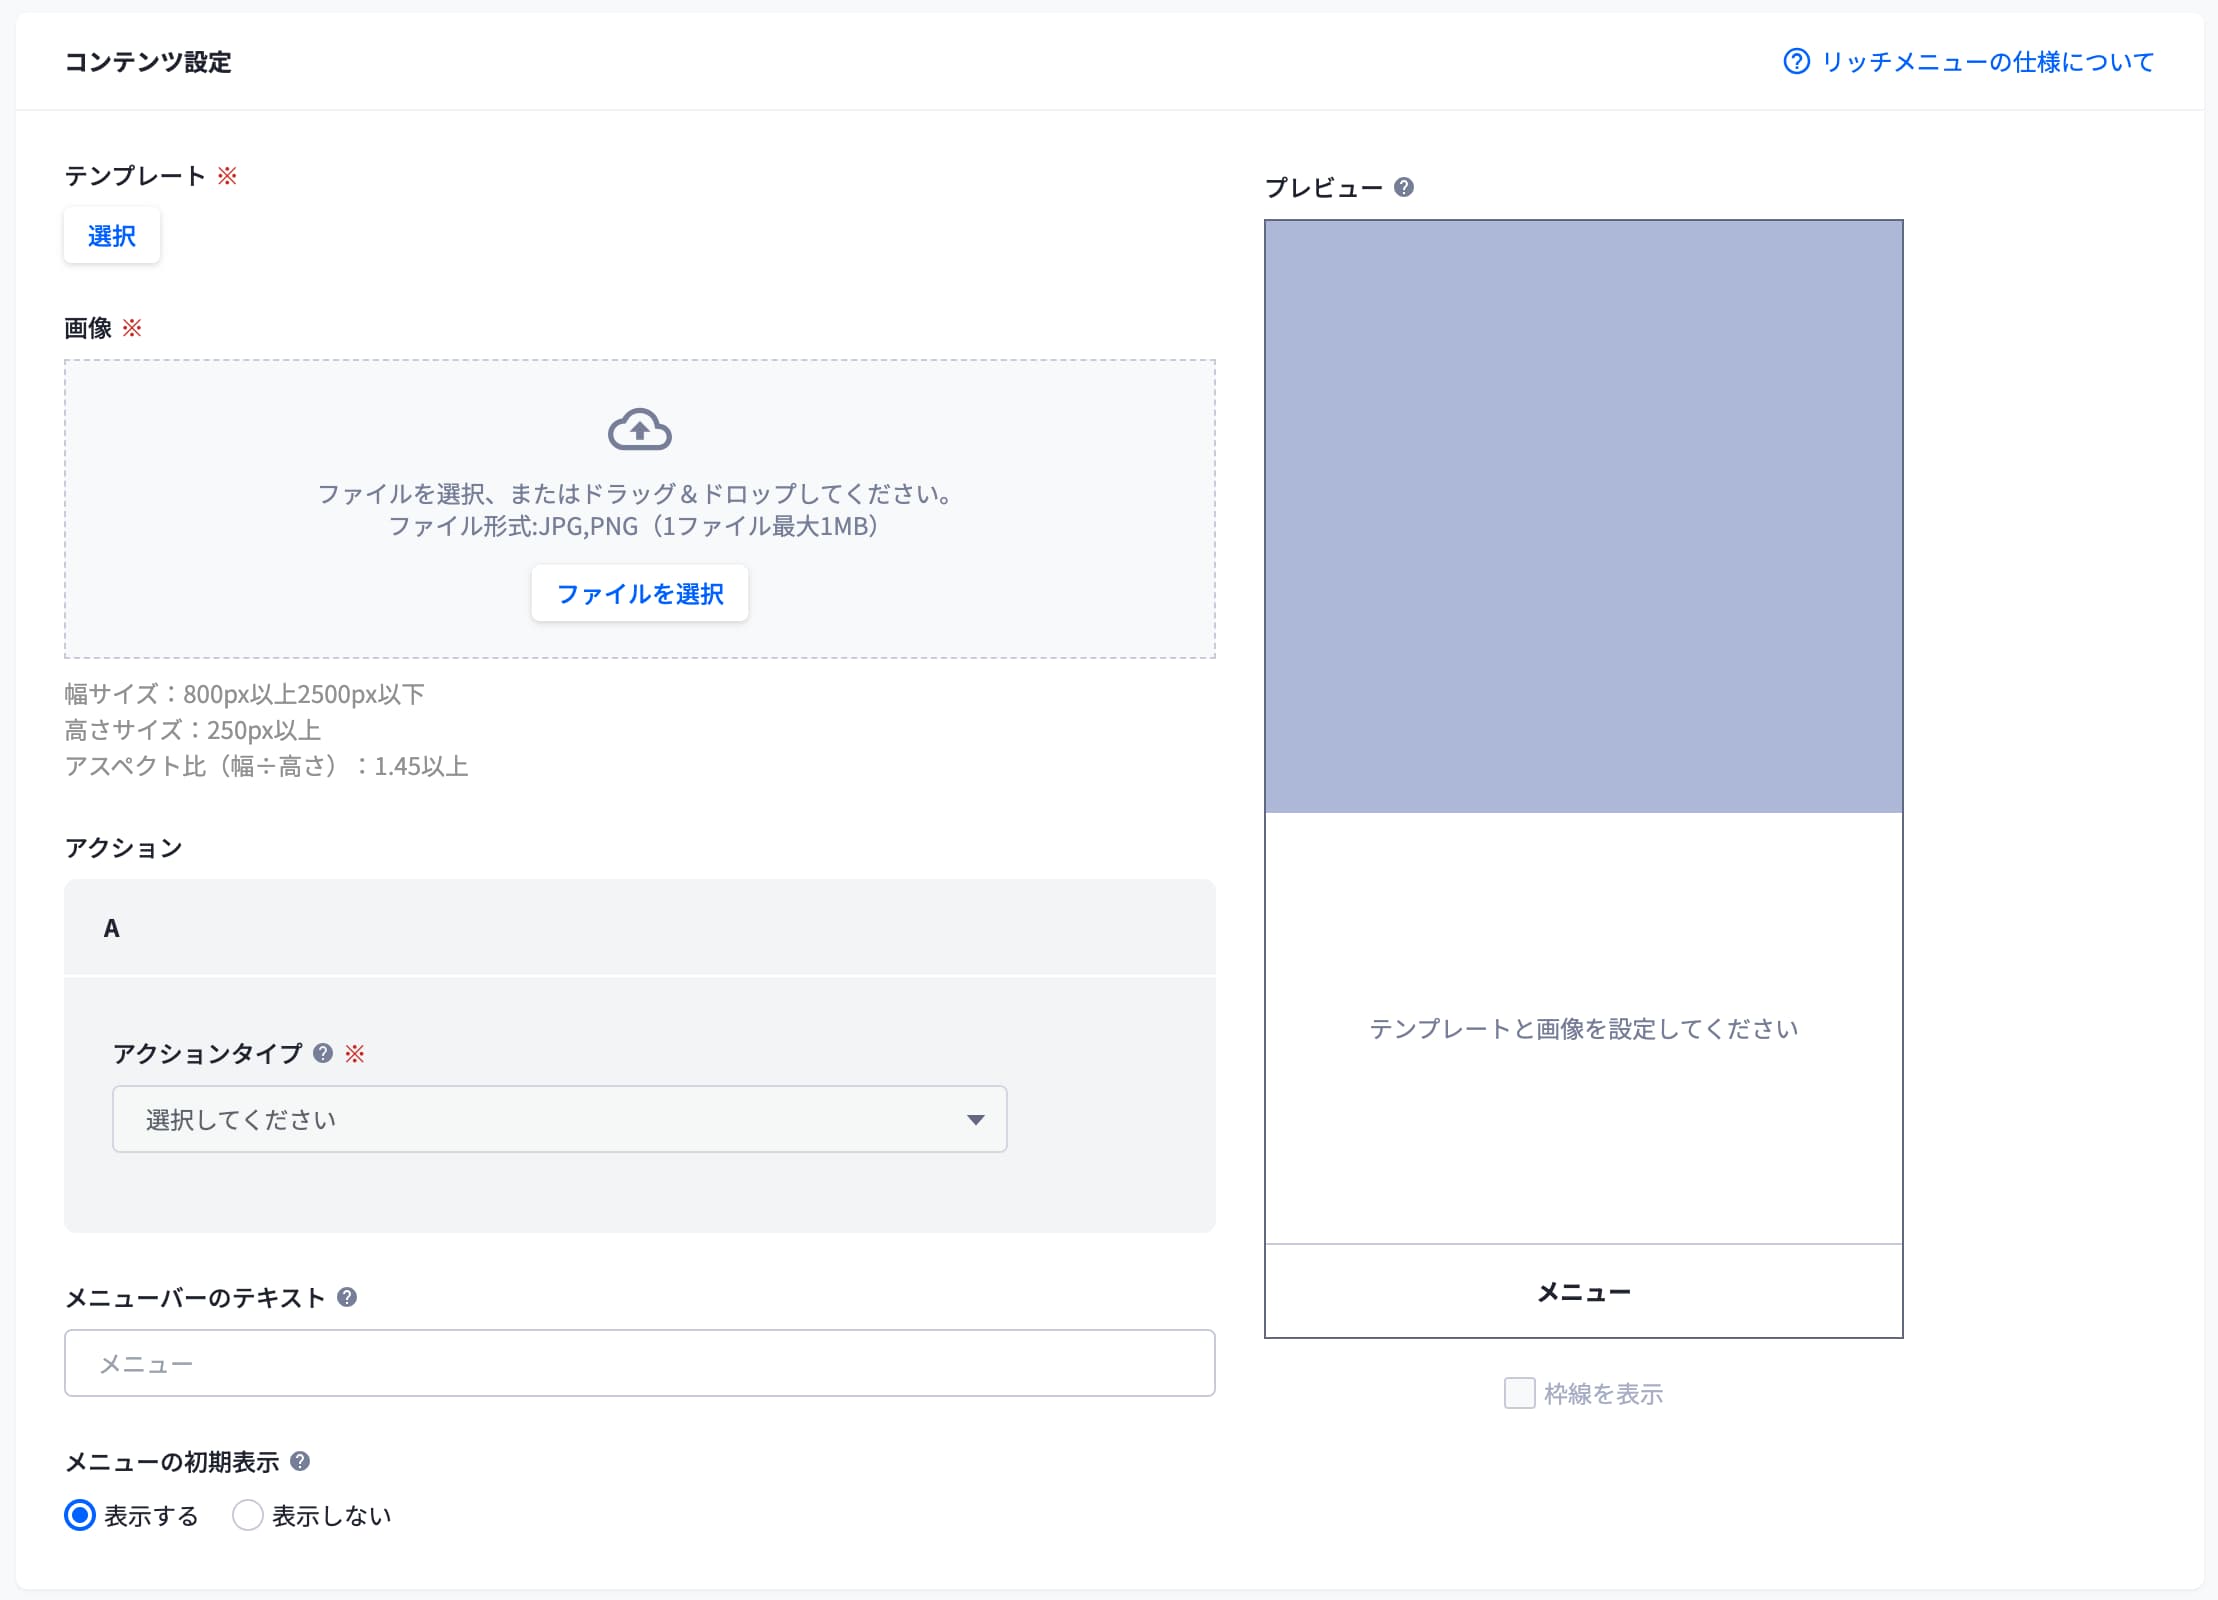Open the アクションタイプ dropdown
Viewport: 2218px width, 1600px height.
tap(559, 1119)
